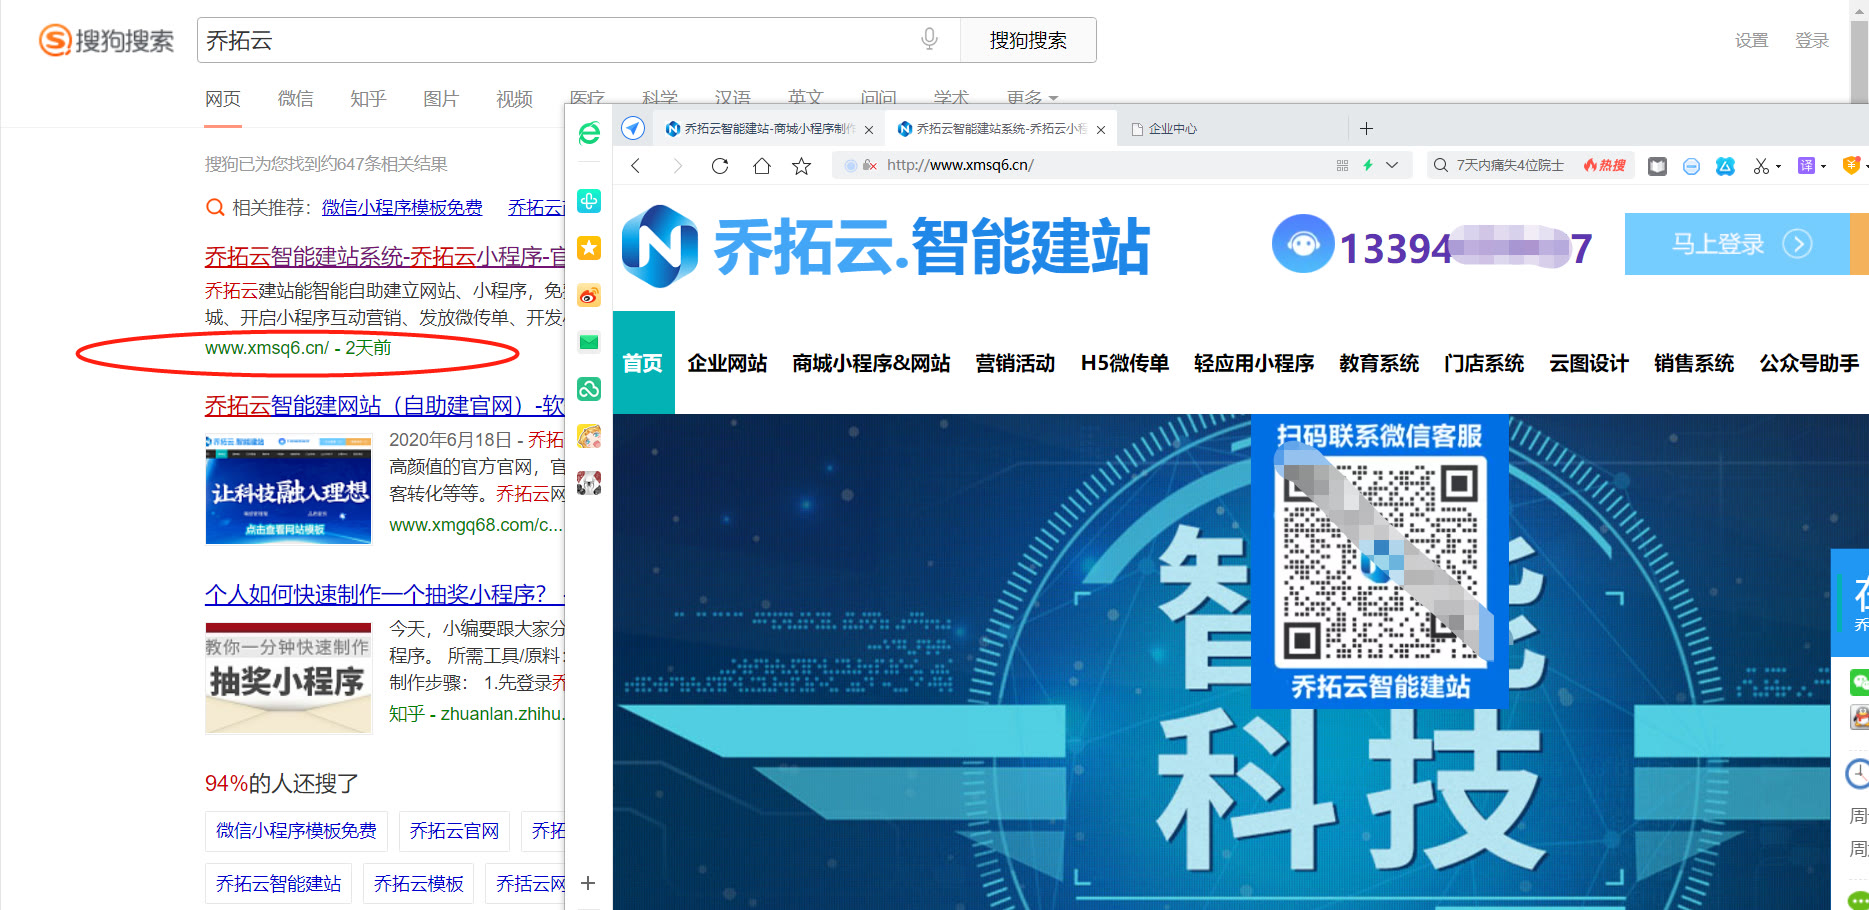1869x910 pixels.
Task: Toggle the green lightning speed mode
Action: coord(1368,165)
